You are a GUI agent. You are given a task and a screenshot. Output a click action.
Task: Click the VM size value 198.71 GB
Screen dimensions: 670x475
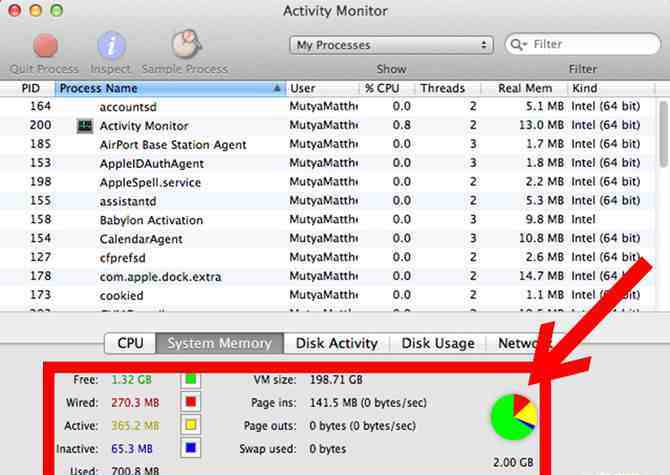[x=336, y=379]
